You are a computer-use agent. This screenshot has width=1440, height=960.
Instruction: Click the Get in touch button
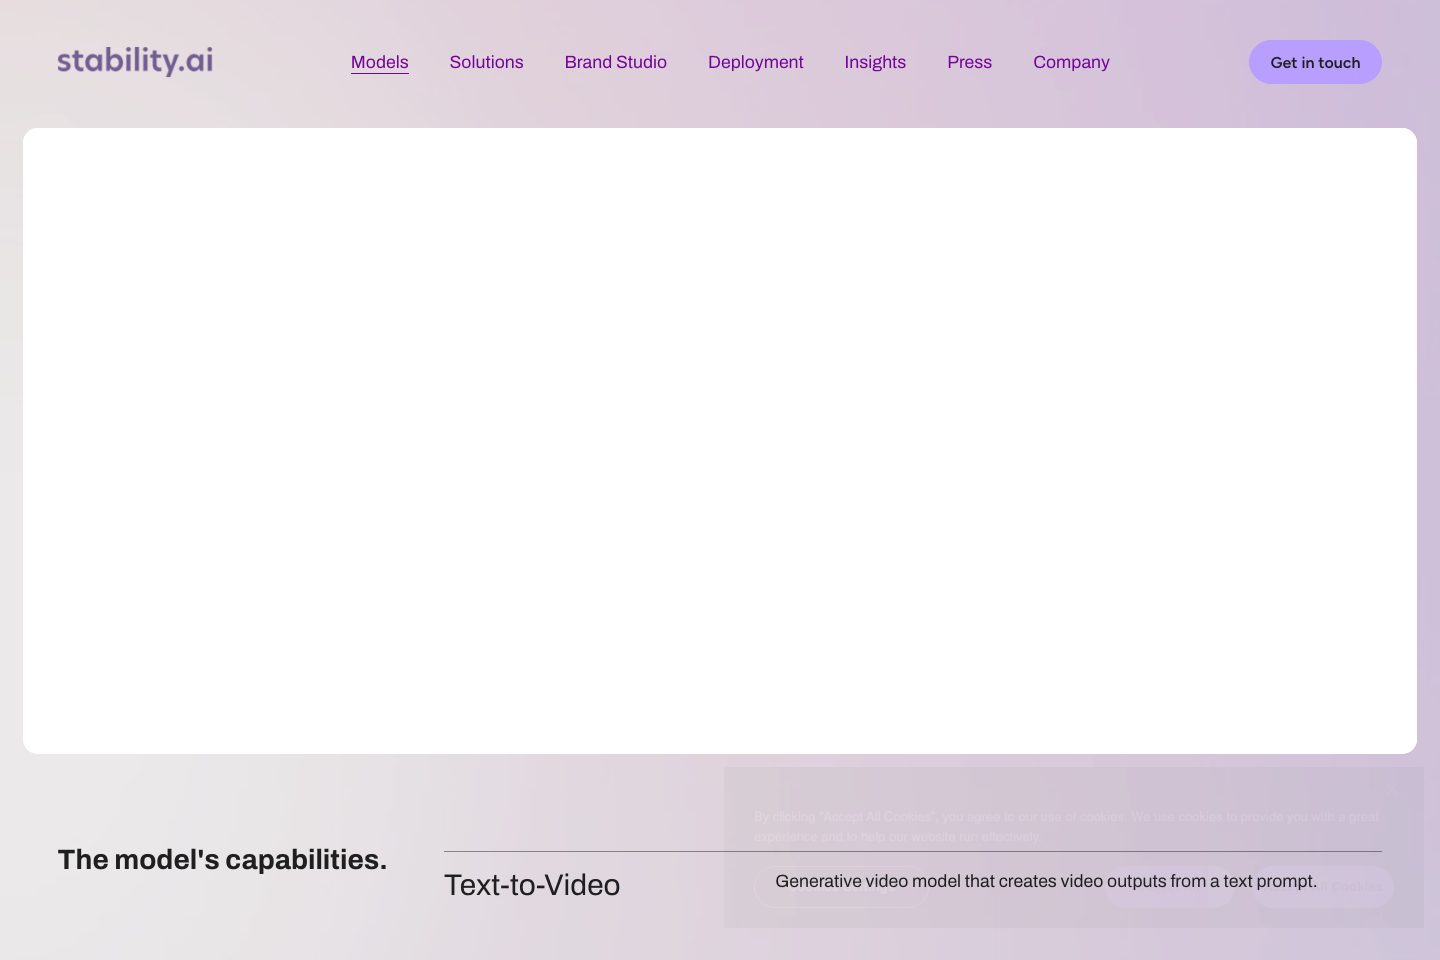pos(1315,62)
